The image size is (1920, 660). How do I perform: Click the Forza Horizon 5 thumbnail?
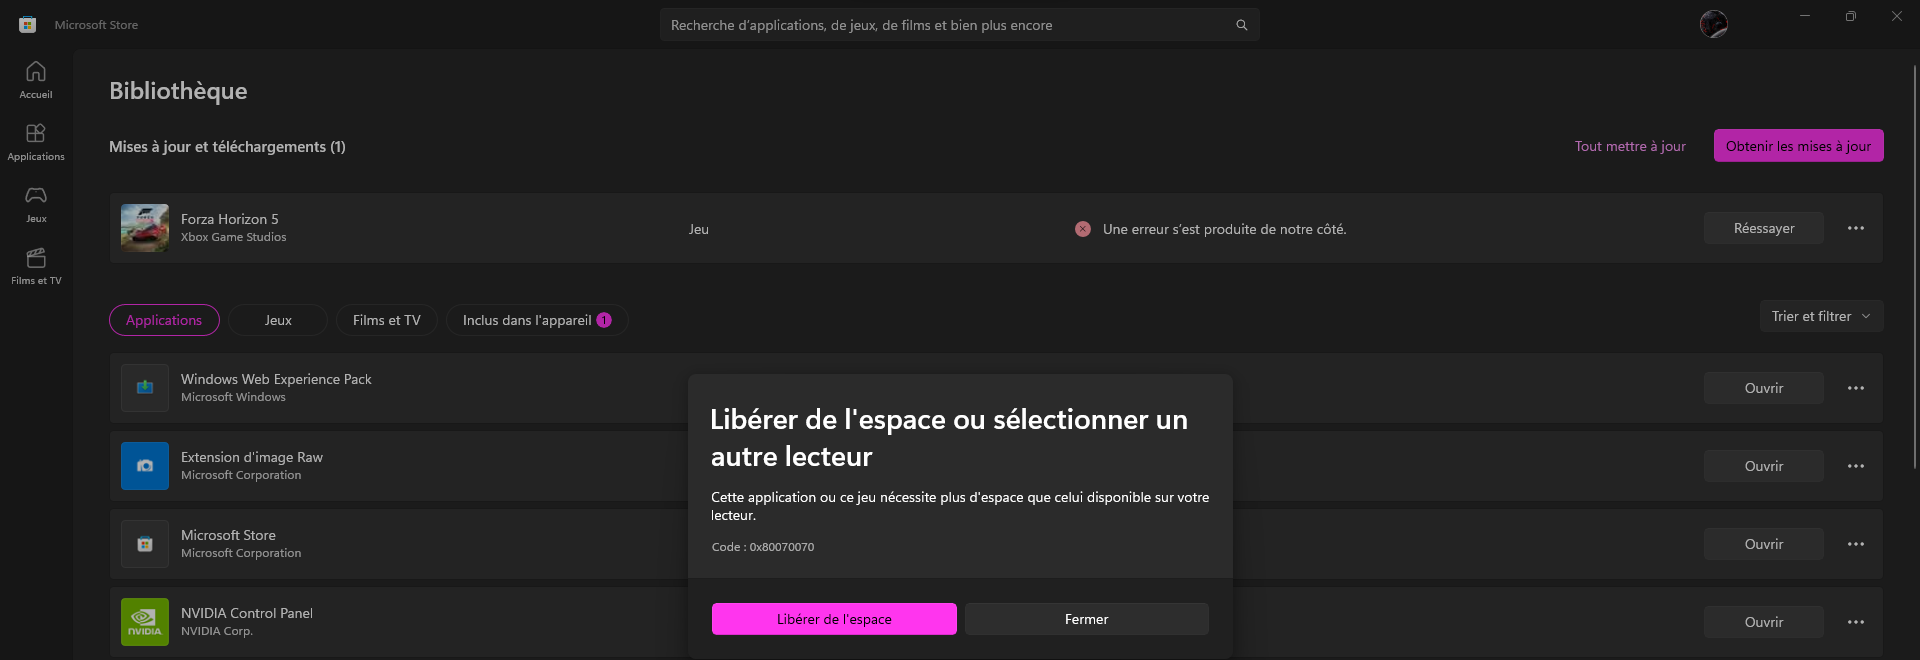(x=145, y=228)
